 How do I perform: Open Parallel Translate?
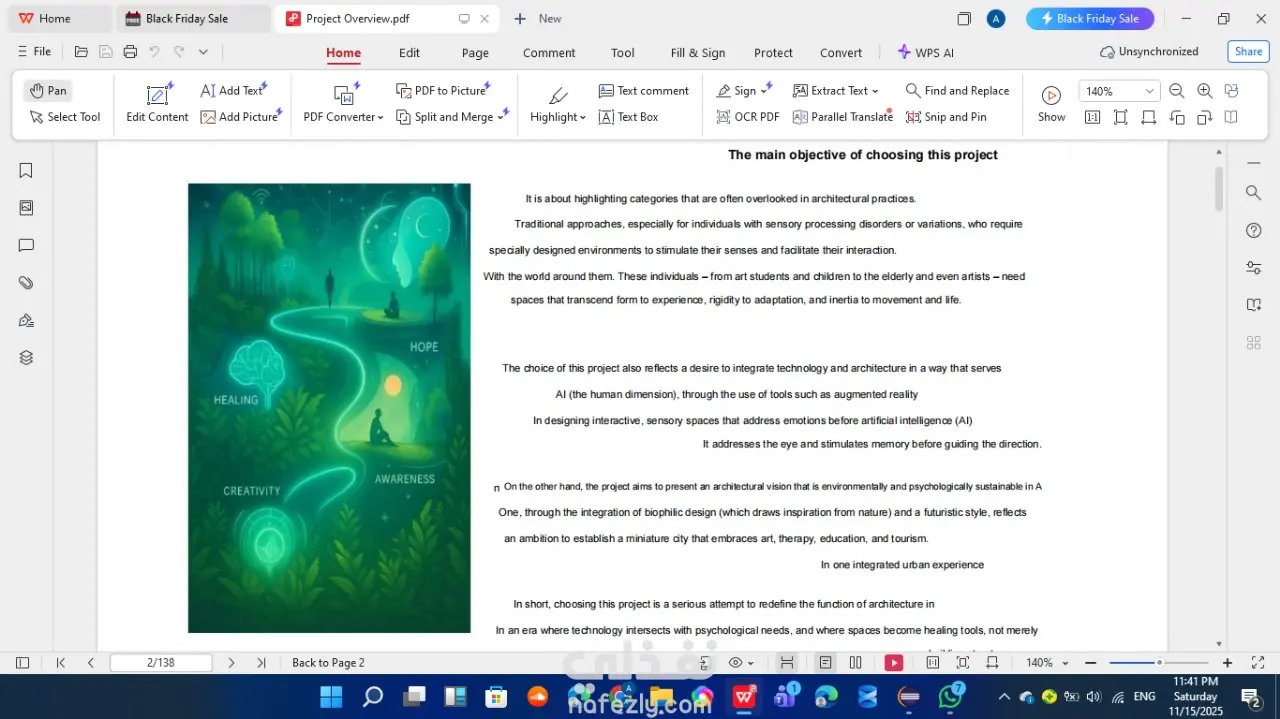[x=842, y=117]
